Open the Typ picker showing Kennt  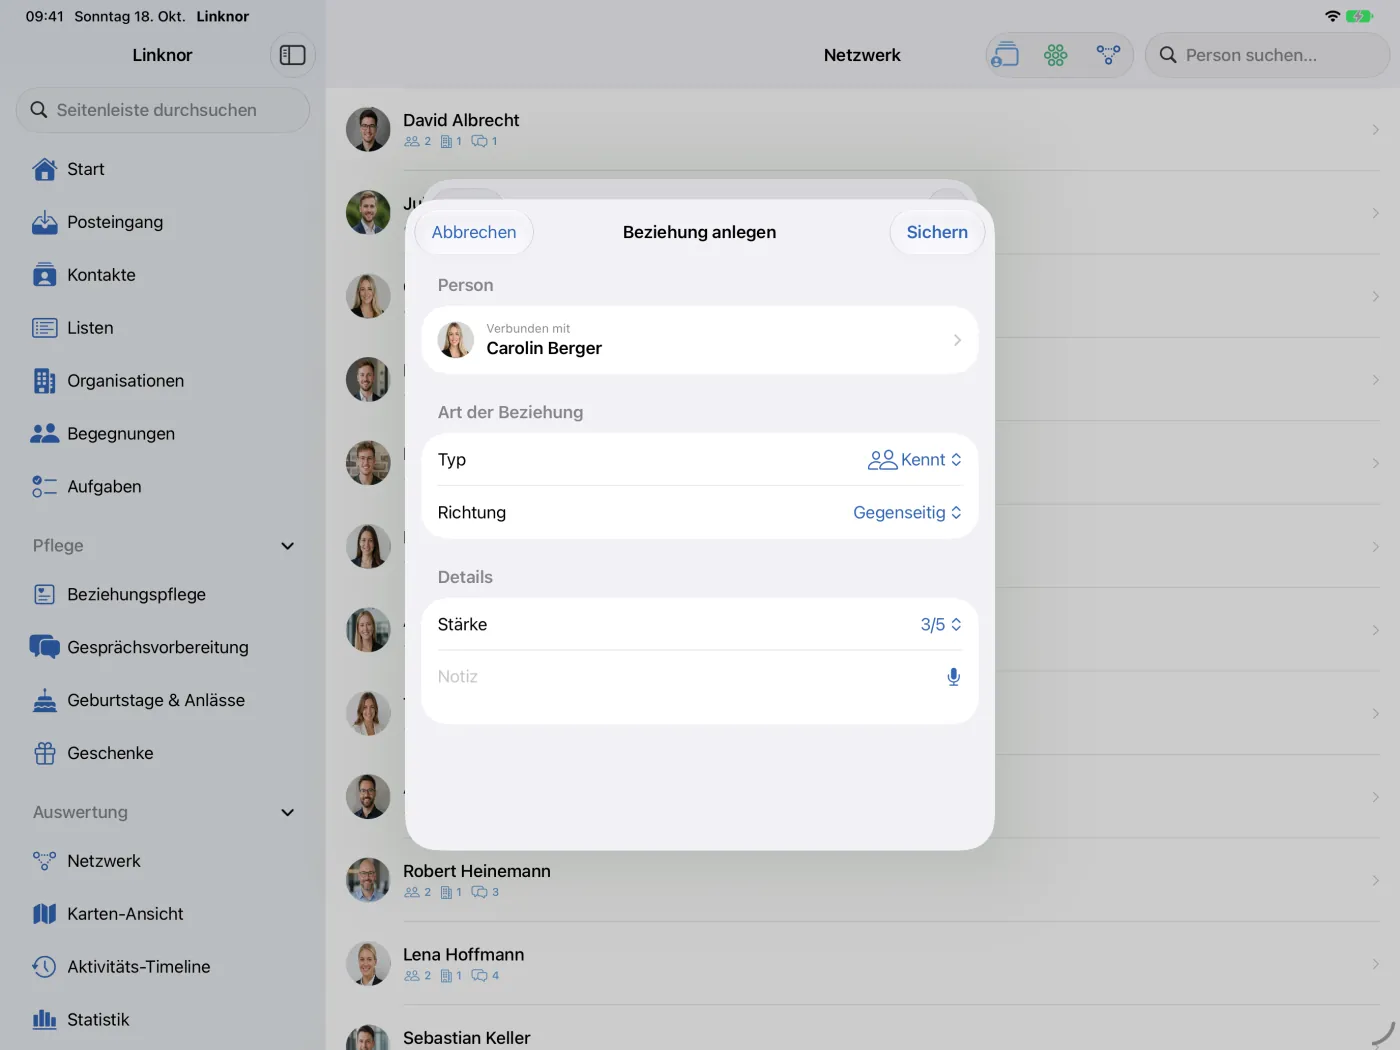click(914, 460)
